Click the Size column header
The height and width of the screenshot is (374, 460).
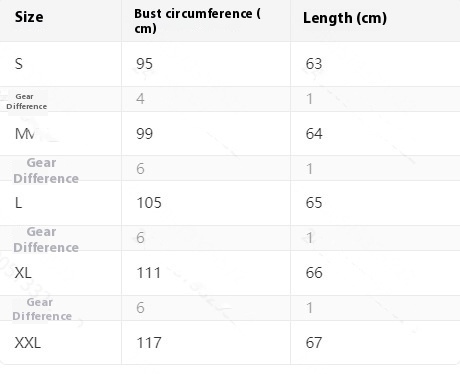point(29,17)
